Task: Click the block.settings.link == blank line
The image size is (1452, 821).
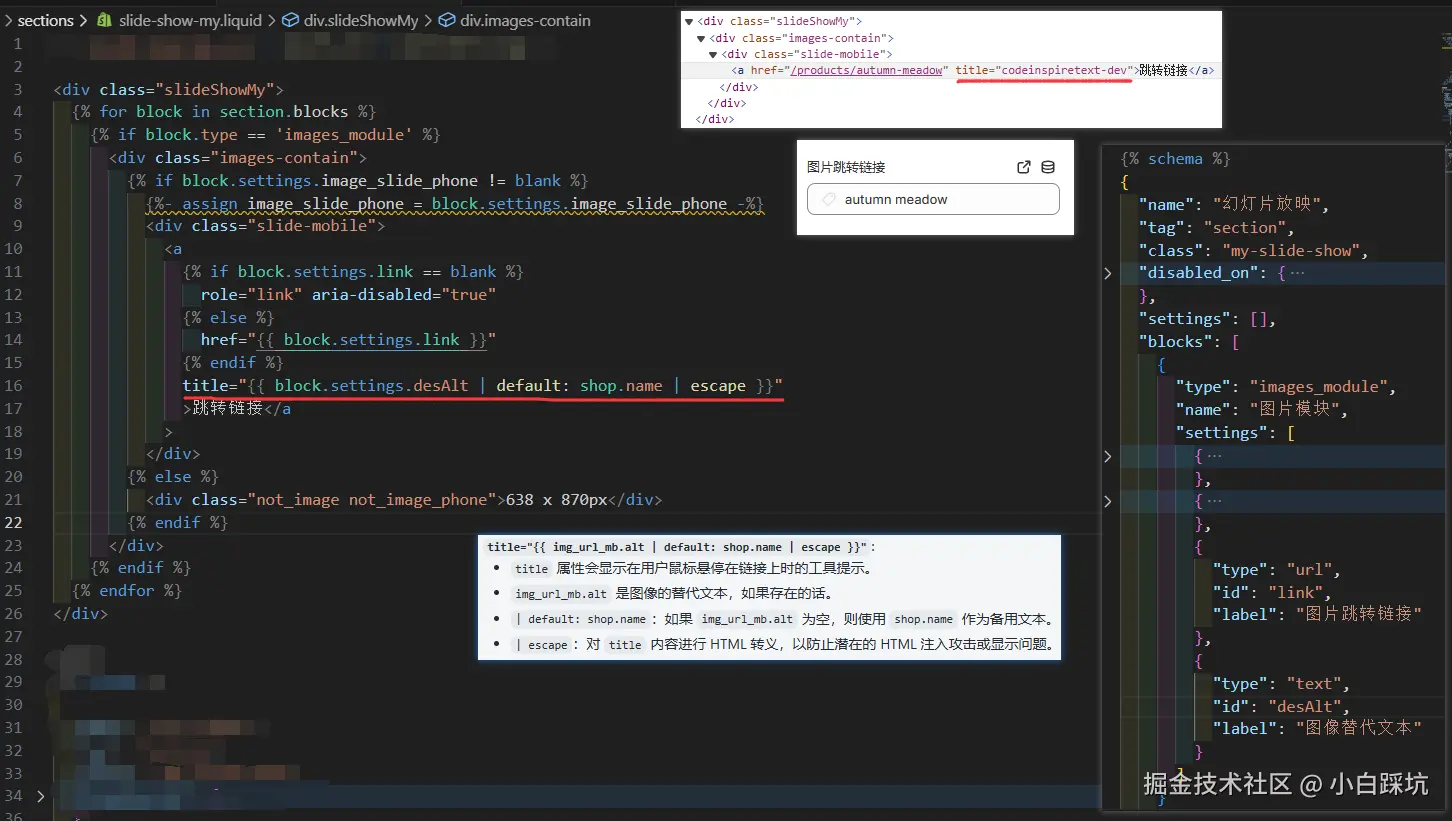Action: pyautogui.click(x=353, y=271)
